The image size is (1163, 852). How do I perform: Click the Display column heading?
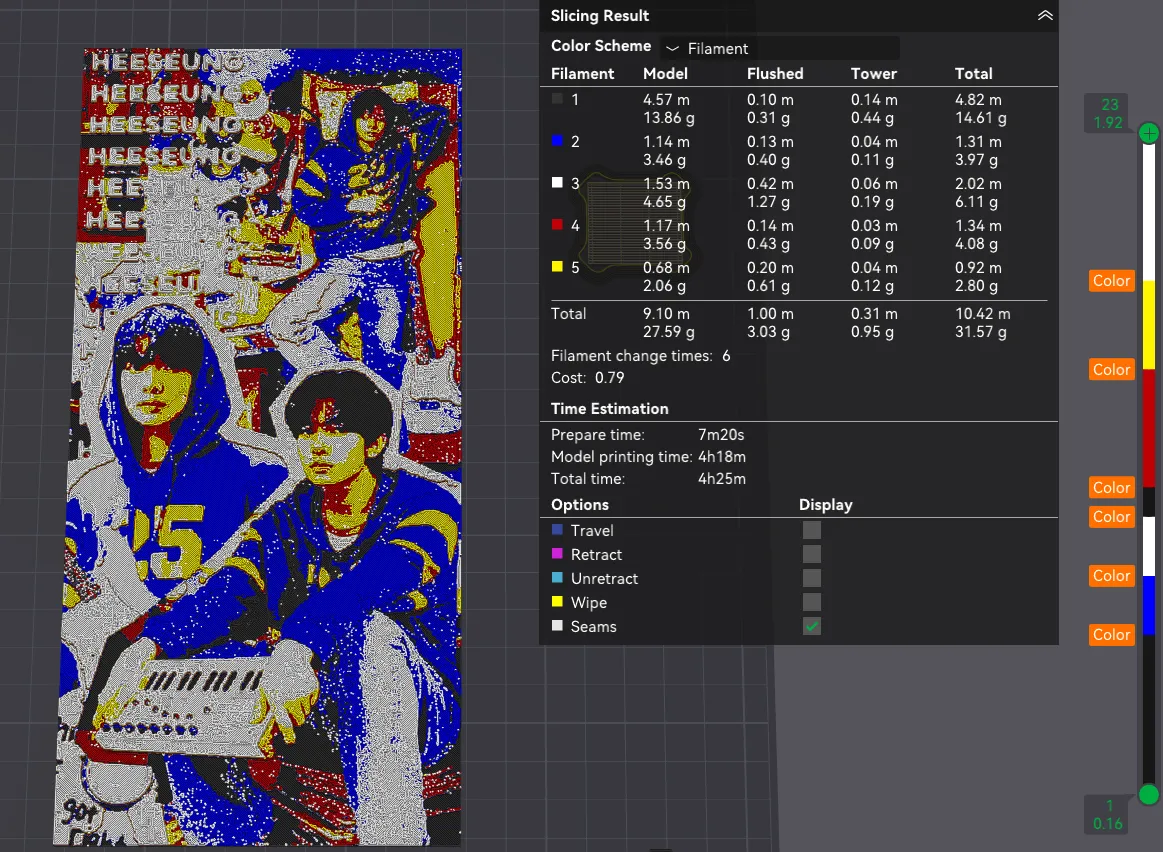click(x=826, y=505)
